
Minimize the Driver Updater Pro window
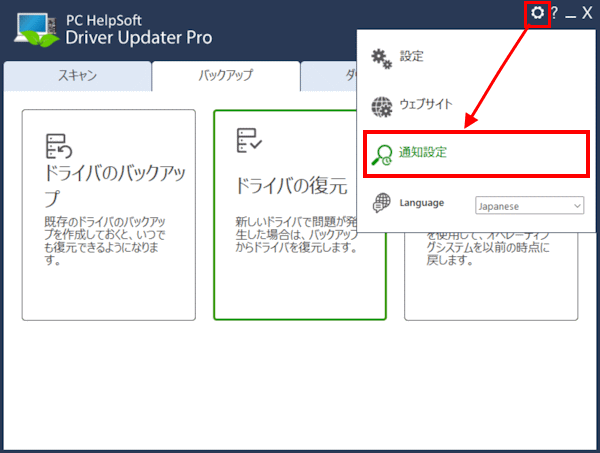point(570,16)
